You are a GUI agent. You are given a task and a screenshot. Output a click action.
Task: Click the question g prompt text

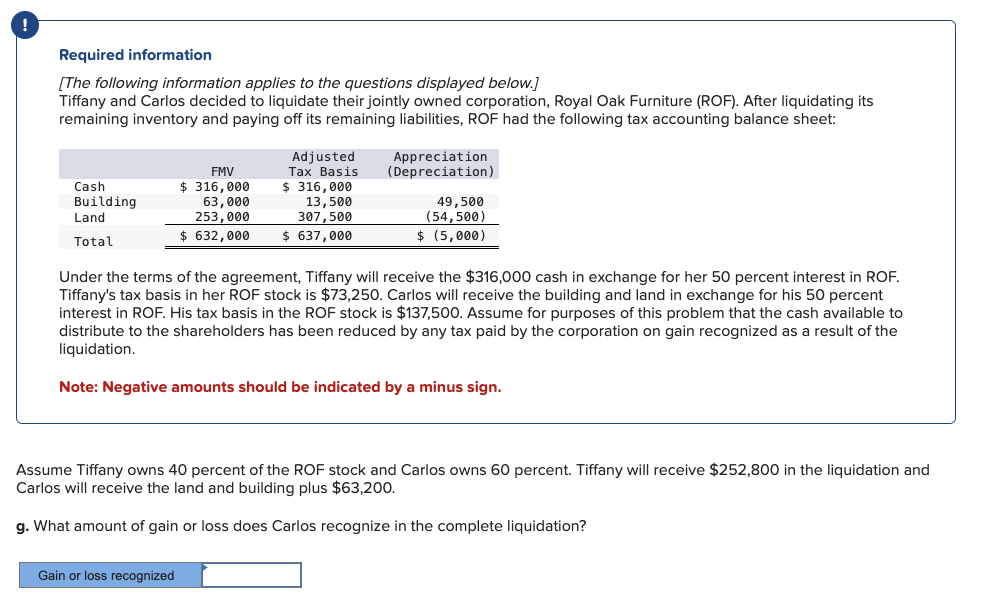tap(300, 526)
